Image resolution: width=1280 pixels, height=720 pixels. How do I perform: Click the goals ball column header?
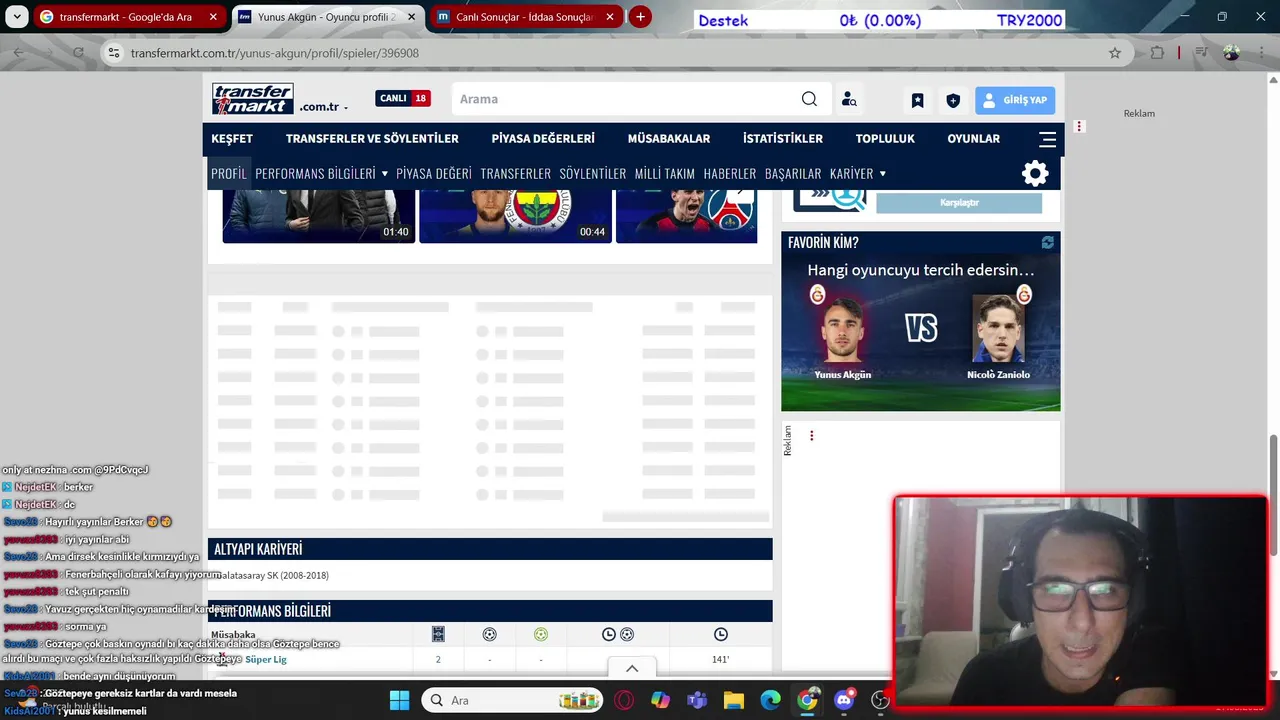(489, 634)
